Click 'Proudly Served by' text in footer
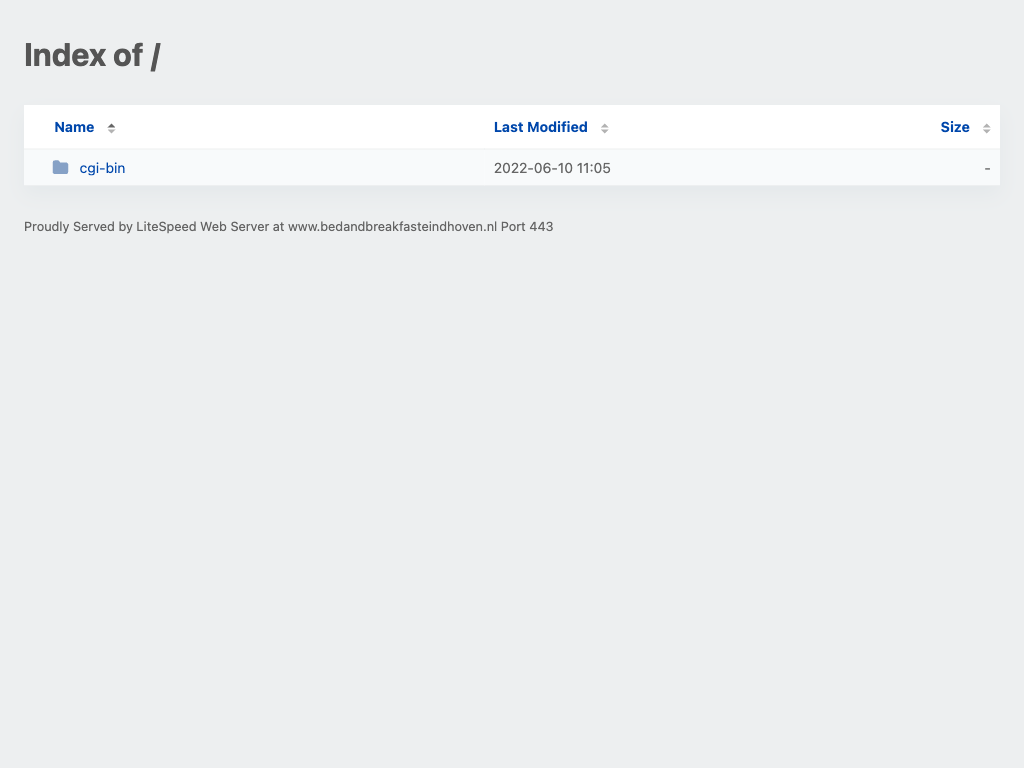 click(78, 227)
